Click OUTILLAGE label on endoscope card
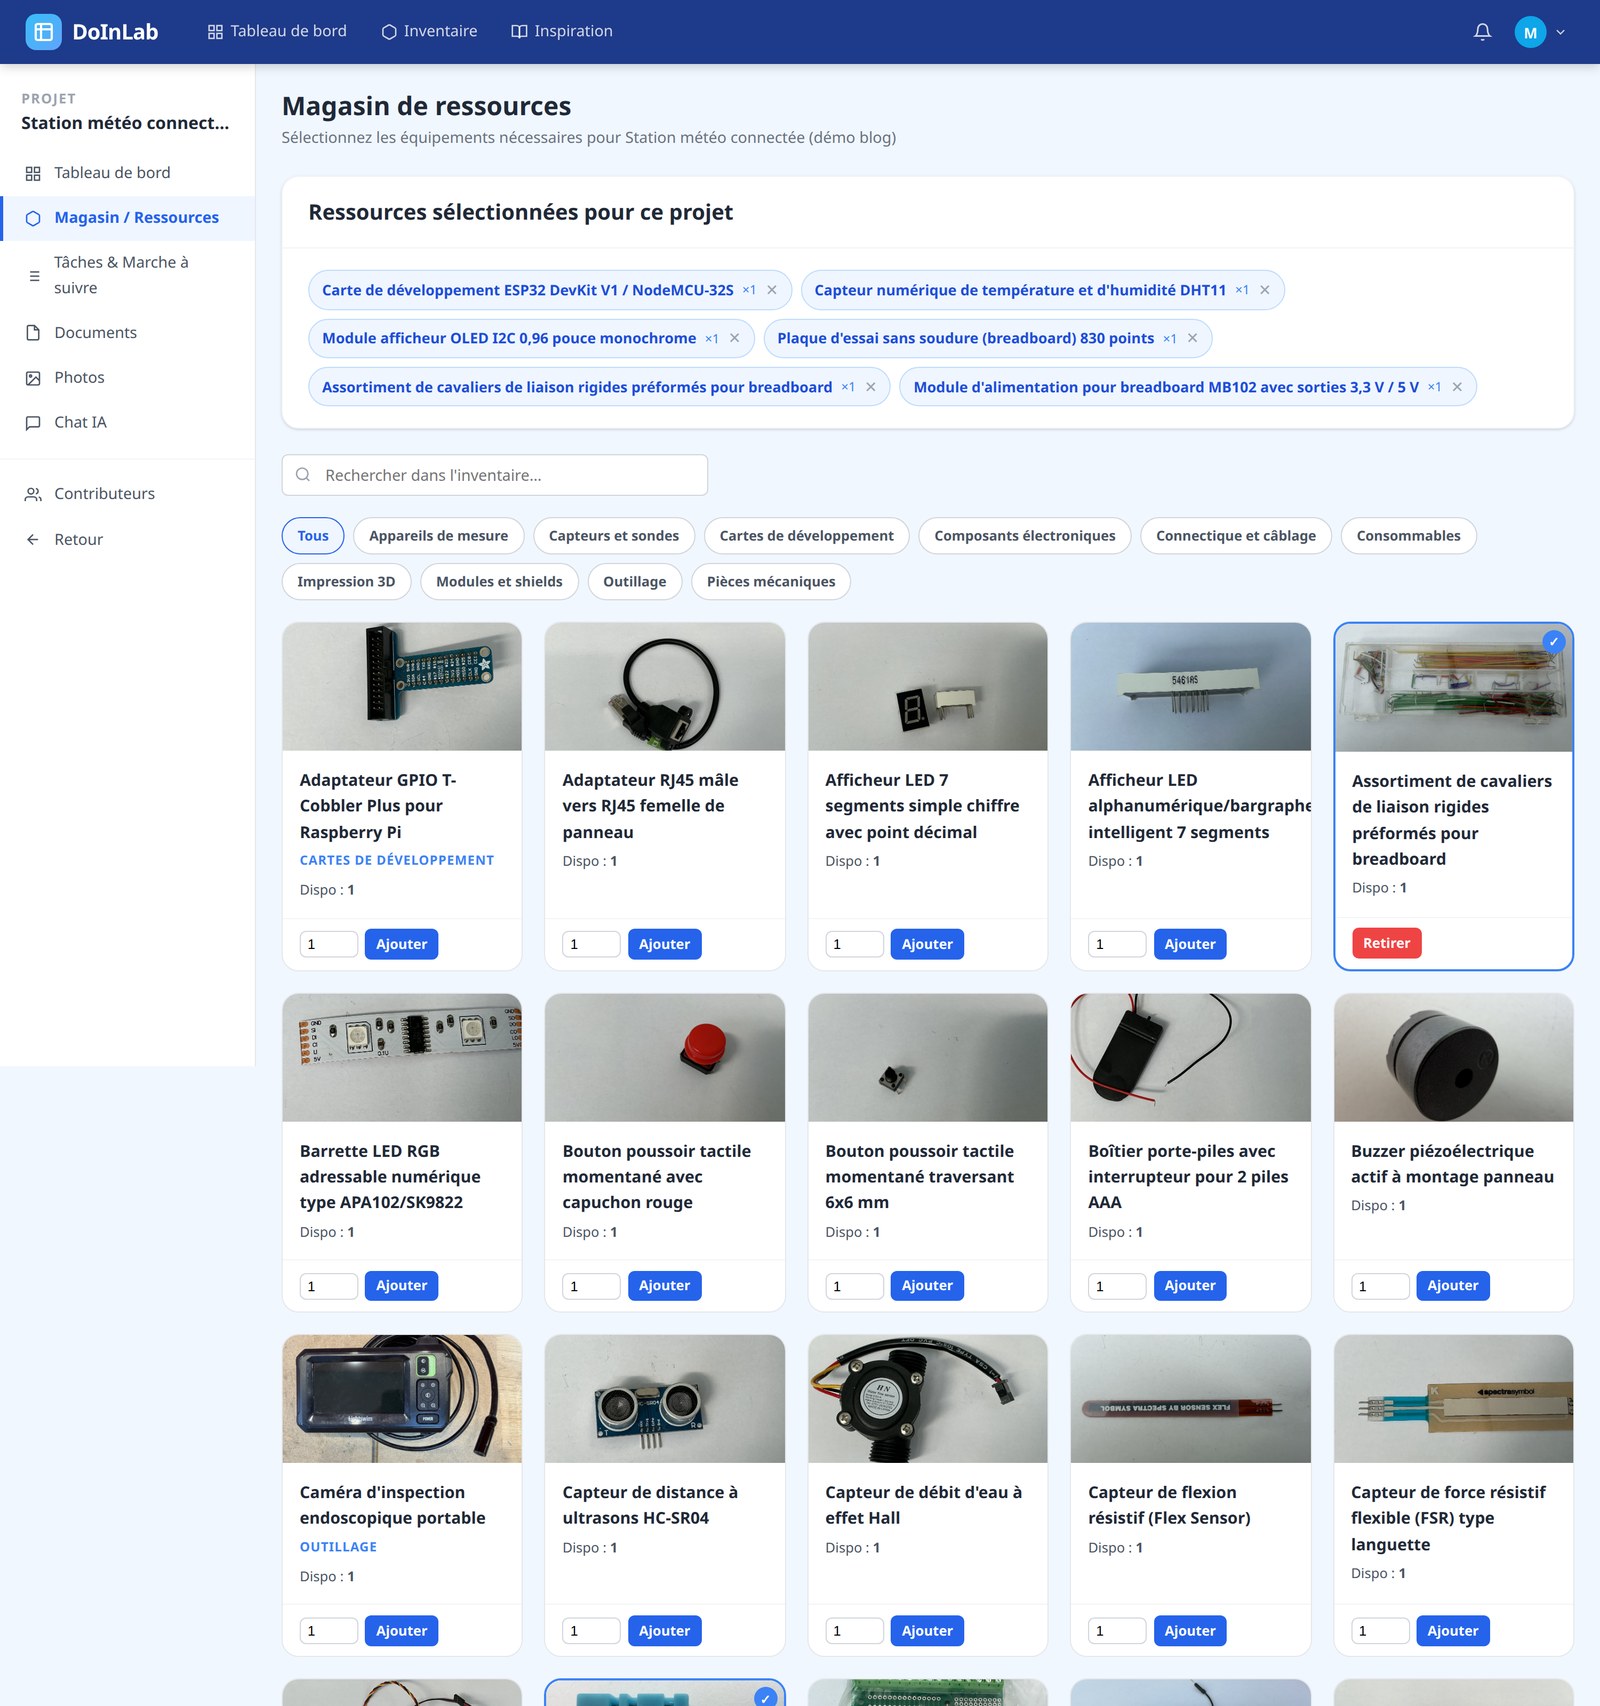The width and height of the screenshot is (1600, 1706). pos(338,1547)
